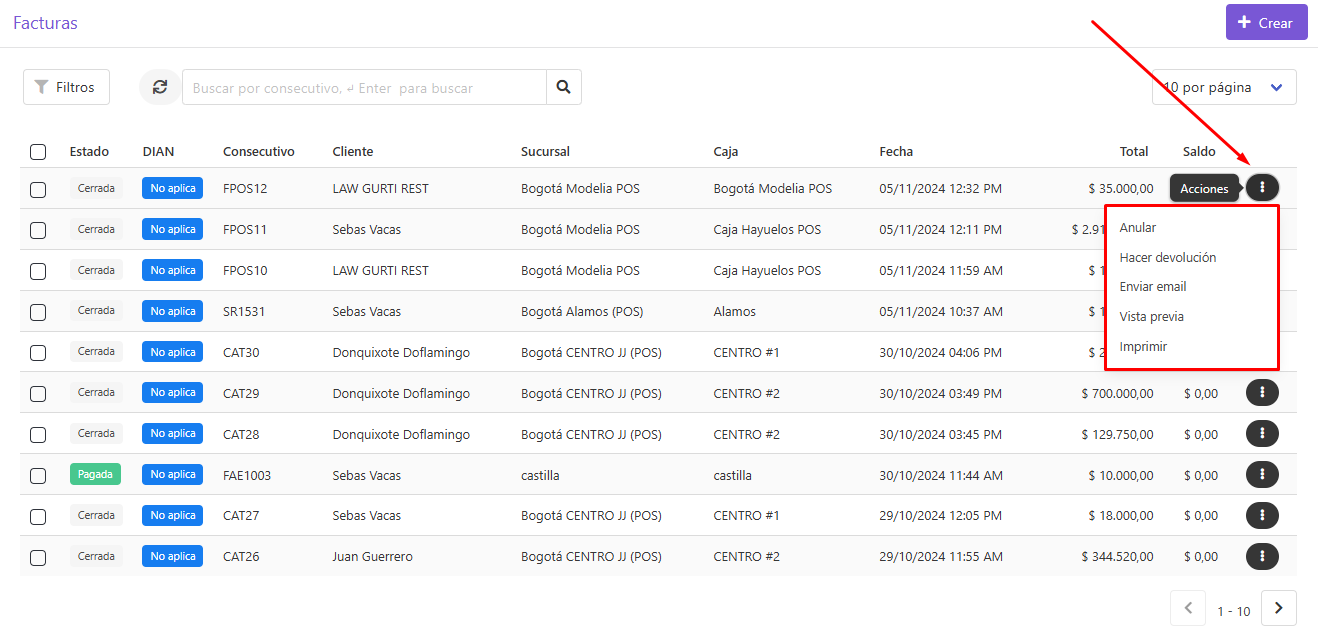This screenshot has width=1318, height=644.
Task: Open three-dot actions for FAE1003 row
Action: 1262,474
